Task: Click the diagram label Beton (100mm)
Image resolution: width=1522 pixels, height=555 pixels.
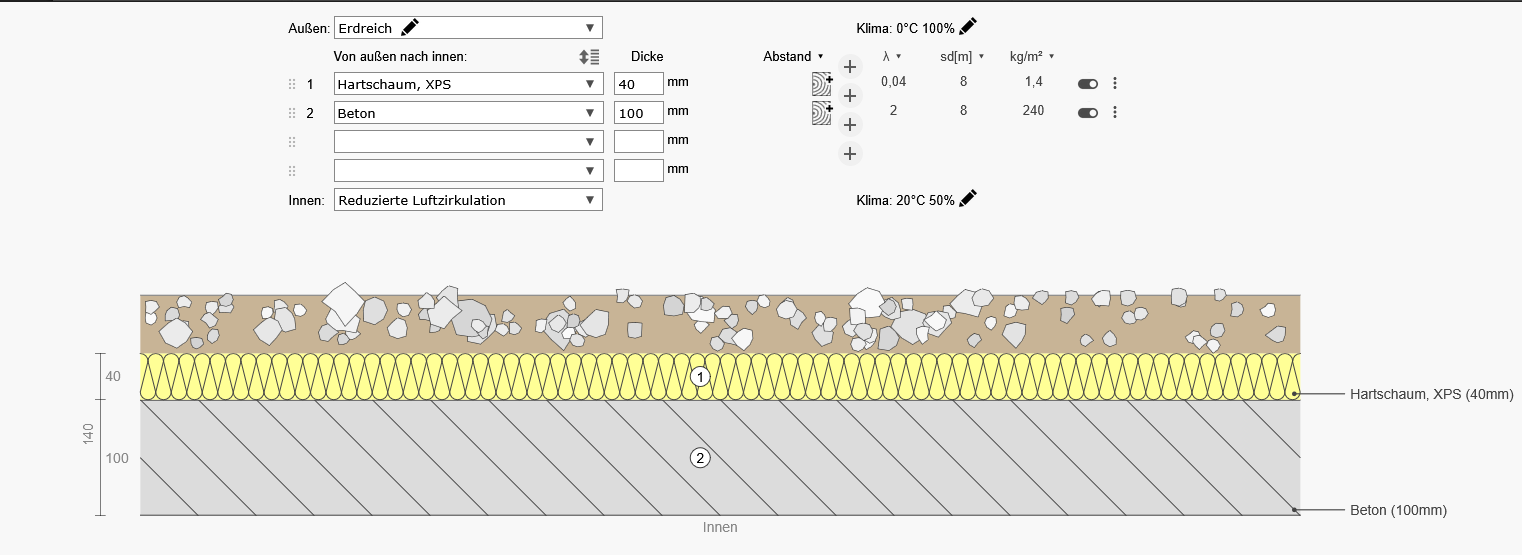Action: click(1398, 510)
